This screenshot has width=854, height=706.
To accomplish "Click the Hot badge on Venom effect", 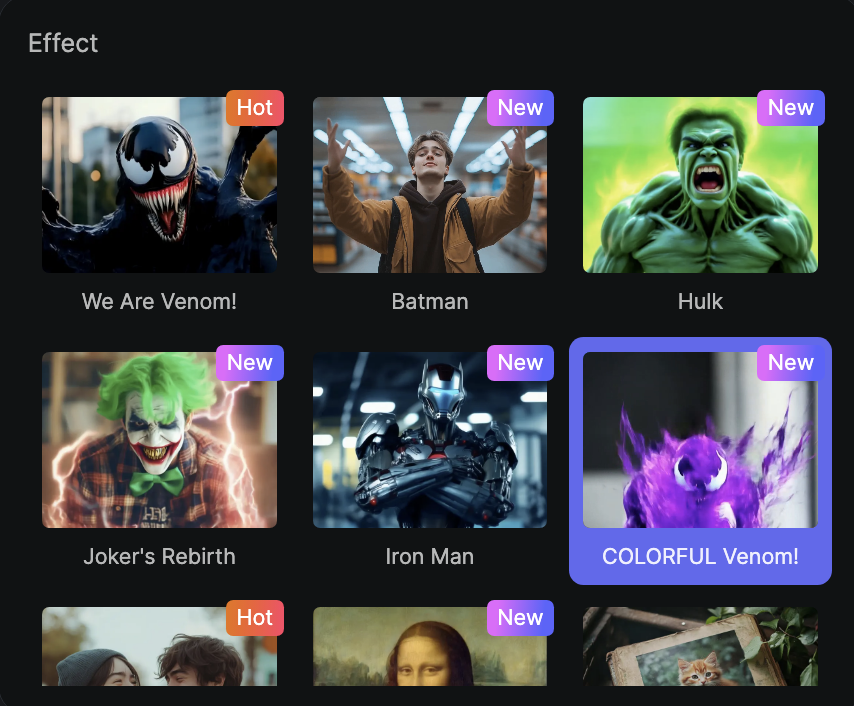I will click(255, 108).
